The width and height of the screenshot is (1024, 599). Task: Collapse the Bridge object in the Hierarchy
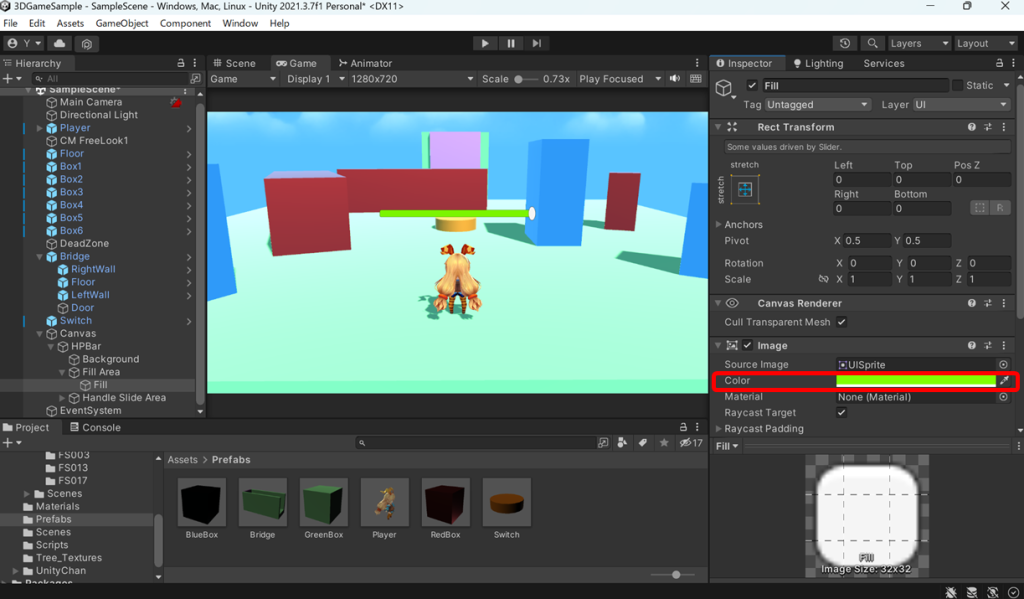(36, 256)
